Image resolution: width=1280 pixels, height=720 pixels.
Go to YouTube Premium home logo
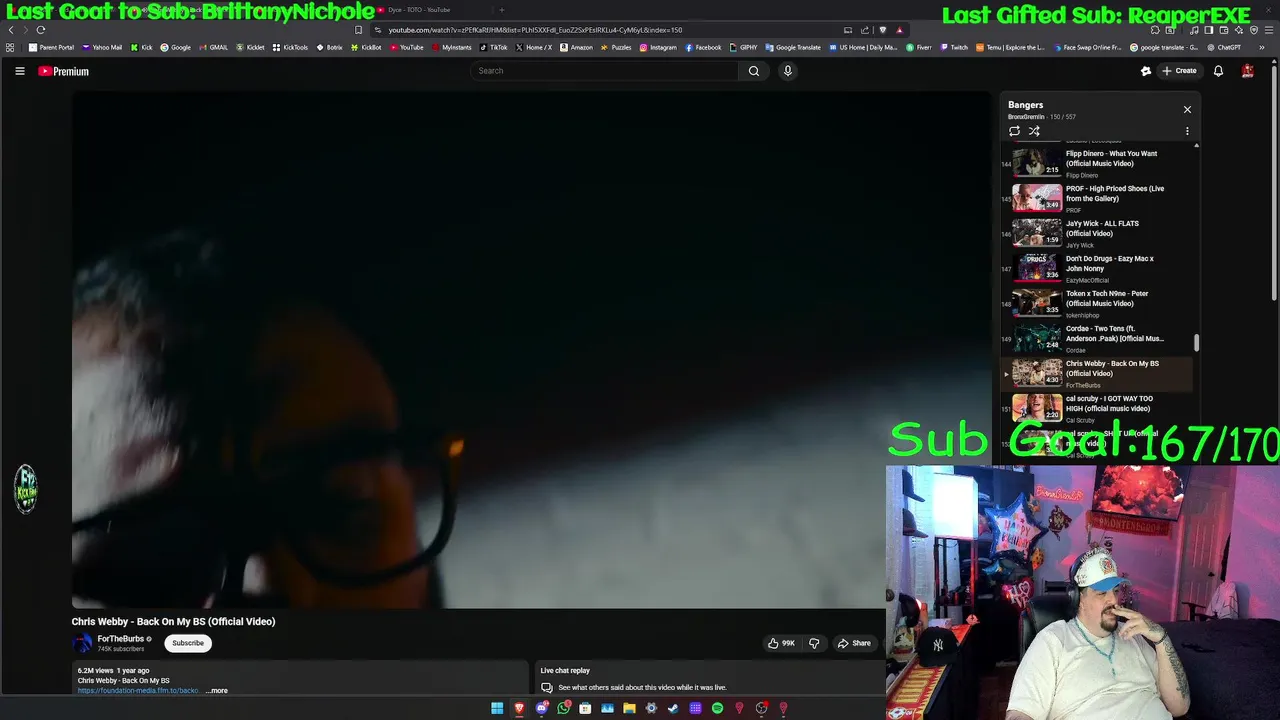(x=63, y=71)
